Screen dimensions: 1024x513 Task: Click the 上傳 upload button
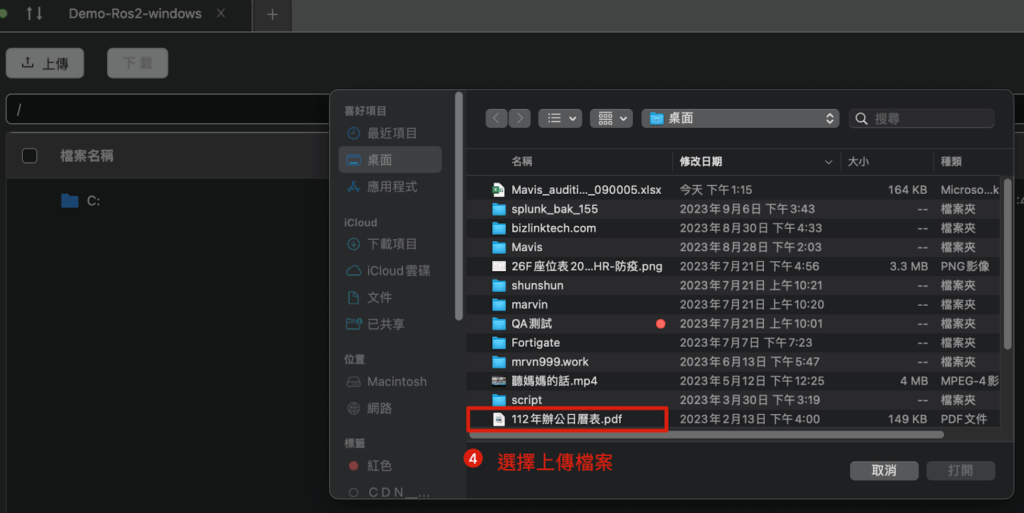(45, 63)
